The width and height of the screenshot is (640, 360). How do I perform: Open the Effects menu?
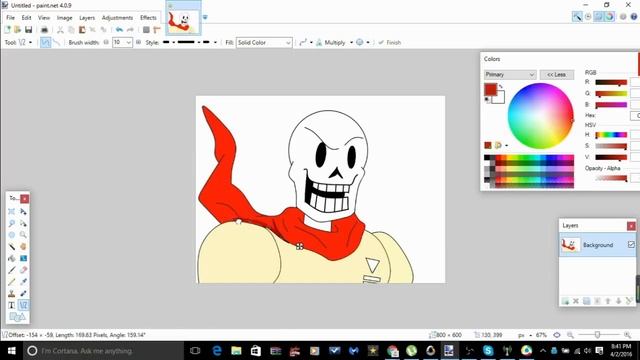[148, 18]
